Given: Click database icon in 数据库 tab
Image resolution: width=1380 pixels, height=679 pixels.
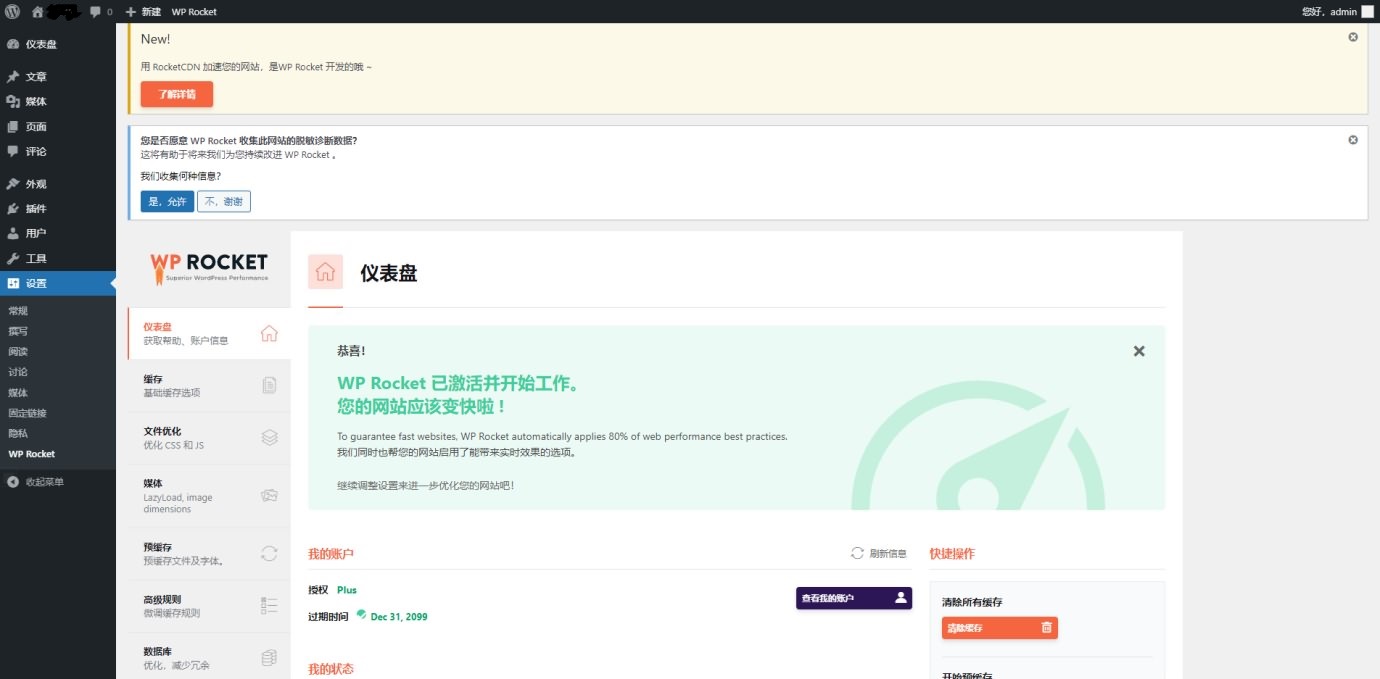Looking at the screenshot, I should coord(269,657).
